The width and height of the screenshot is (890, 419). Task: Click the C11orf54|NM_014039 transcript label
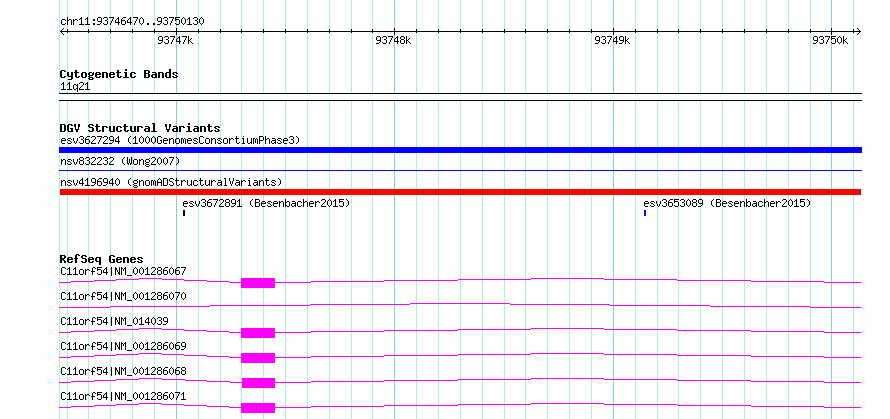tap(114, 321)
